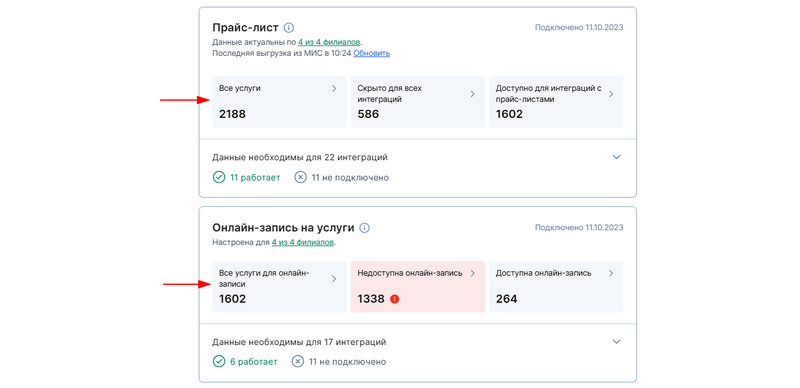Viewport: 800px width, 388px height.
Task: Click the Скрыто для всех интеграций label
Action: 390,94
